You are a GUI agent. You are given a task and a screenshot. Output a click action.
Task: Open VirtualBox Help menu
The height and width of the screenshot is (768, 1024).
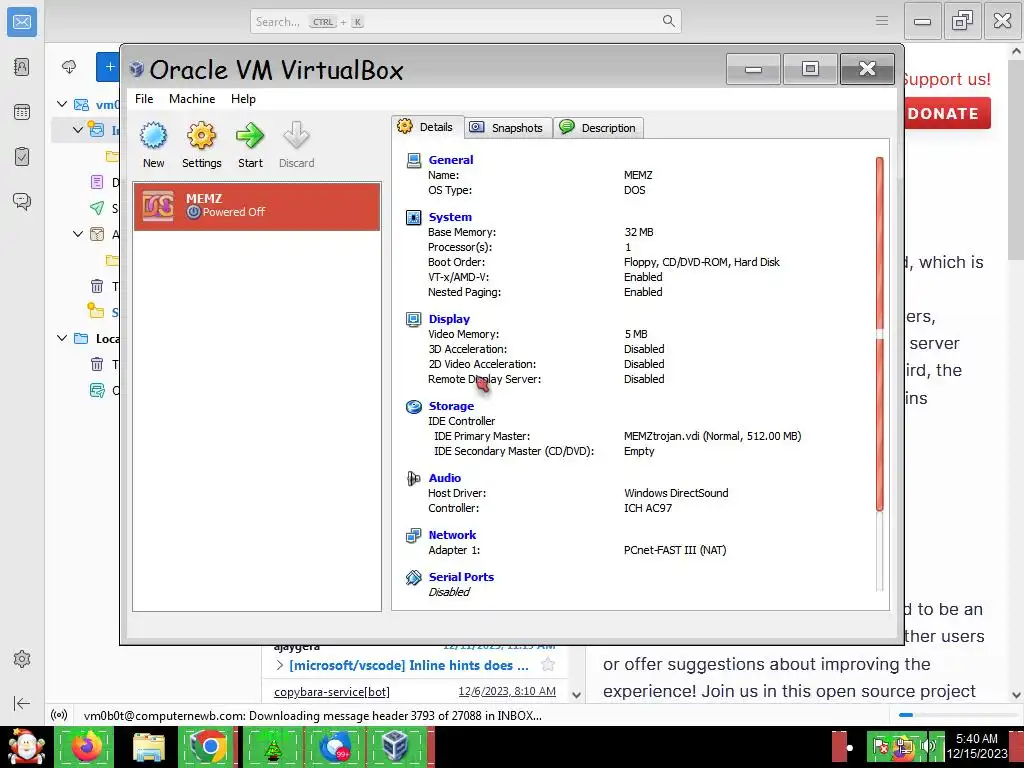[243, 99]
